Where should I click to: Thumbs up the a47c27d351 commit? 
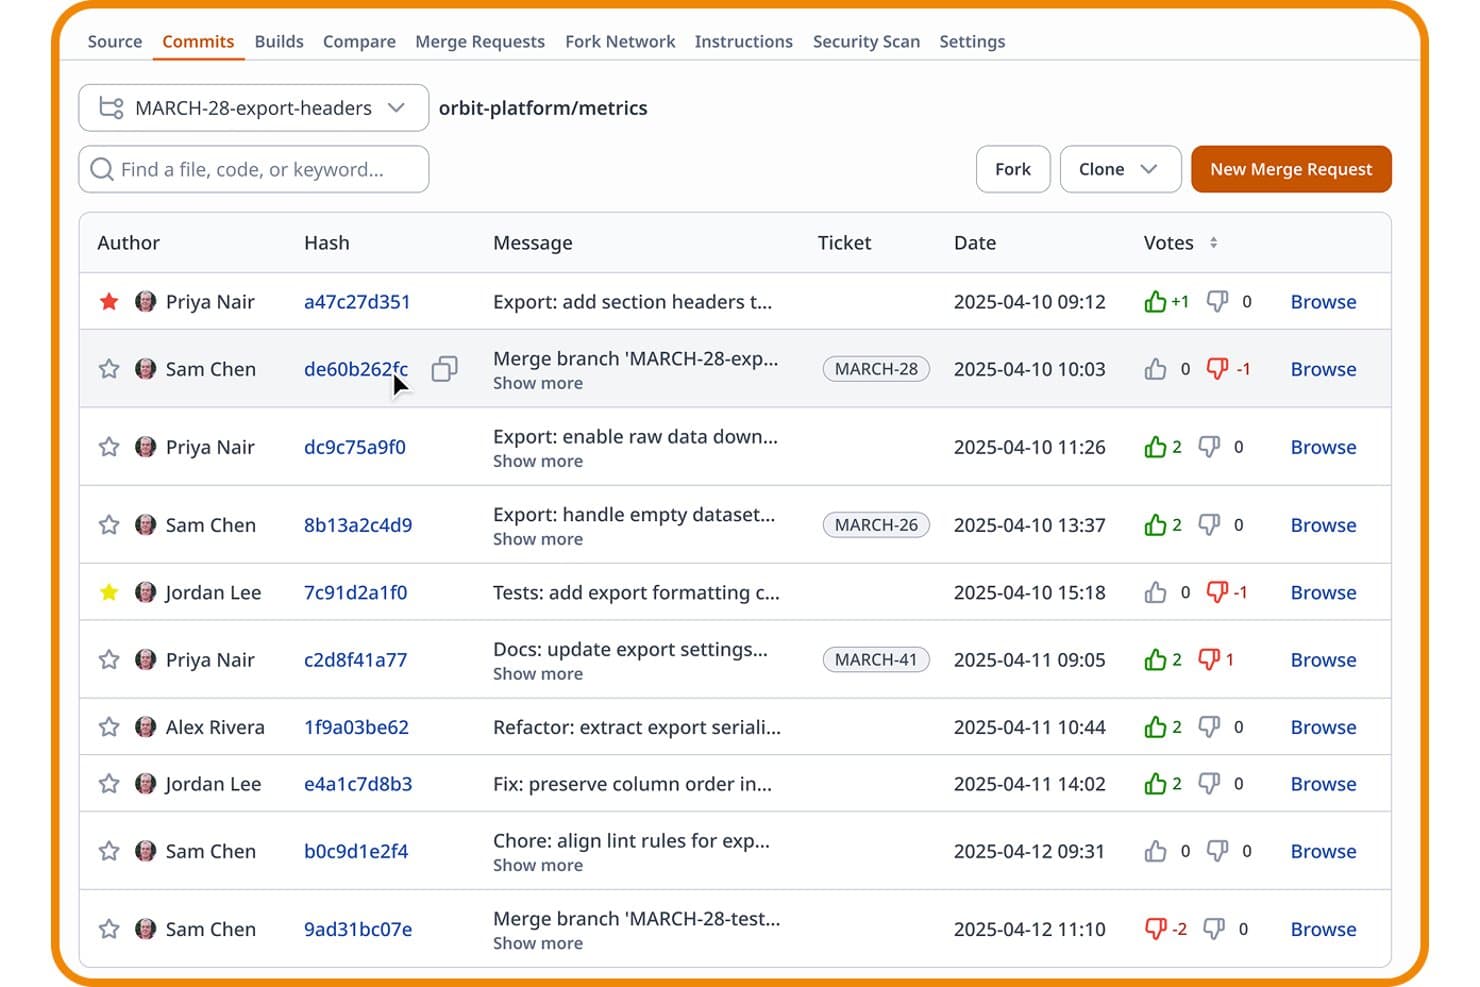point(1155,301)
